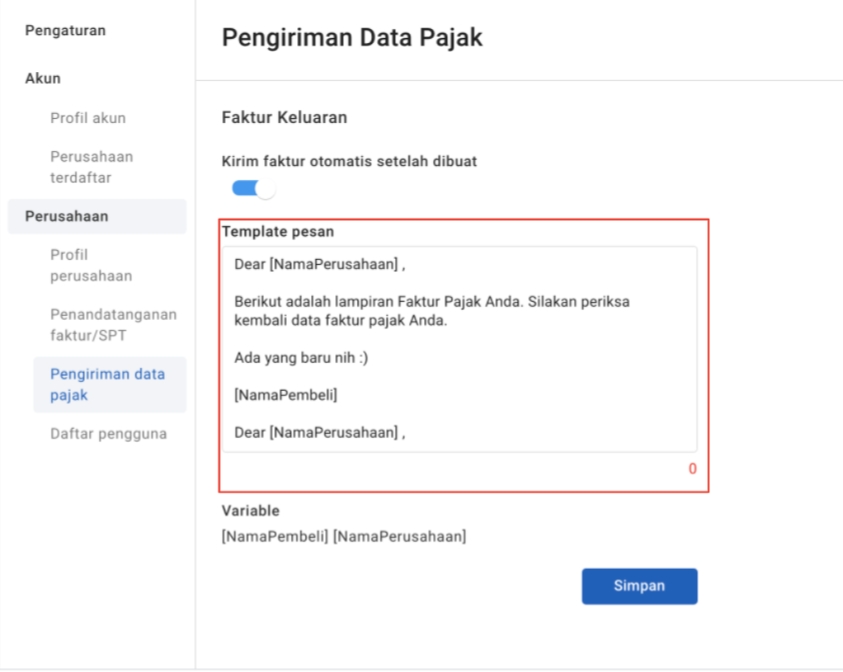This screenshot has width=843, height=672.
Task: Insert the [NamaPerusahaan] variable below Variable label
Action: click(x=399, y=537)
